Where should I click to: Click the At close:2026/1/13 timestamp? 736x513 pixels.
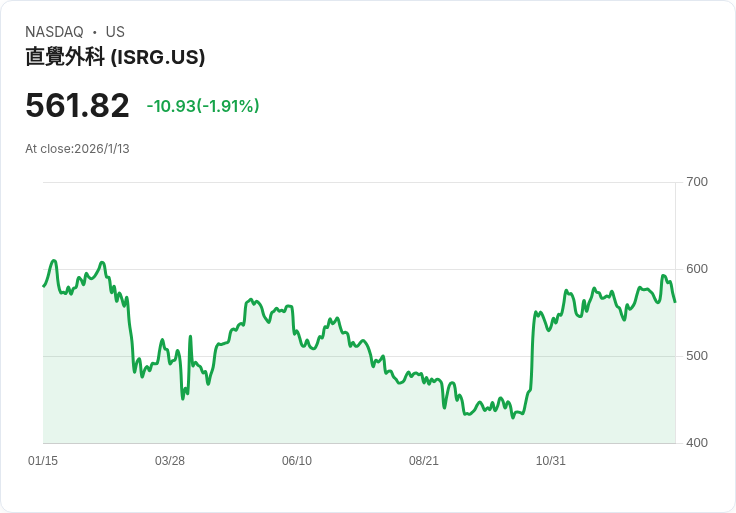coord(77,149)
